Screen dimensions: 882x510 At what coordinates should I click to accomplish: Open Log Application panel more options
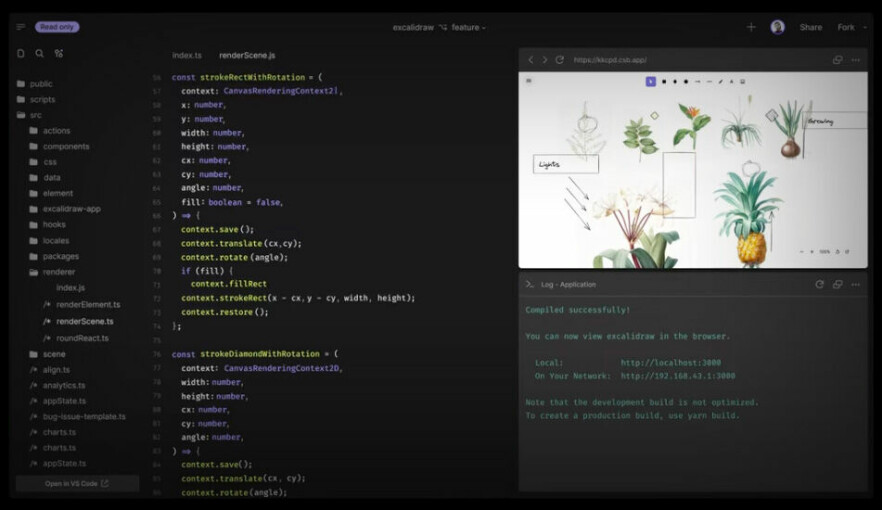856,285
